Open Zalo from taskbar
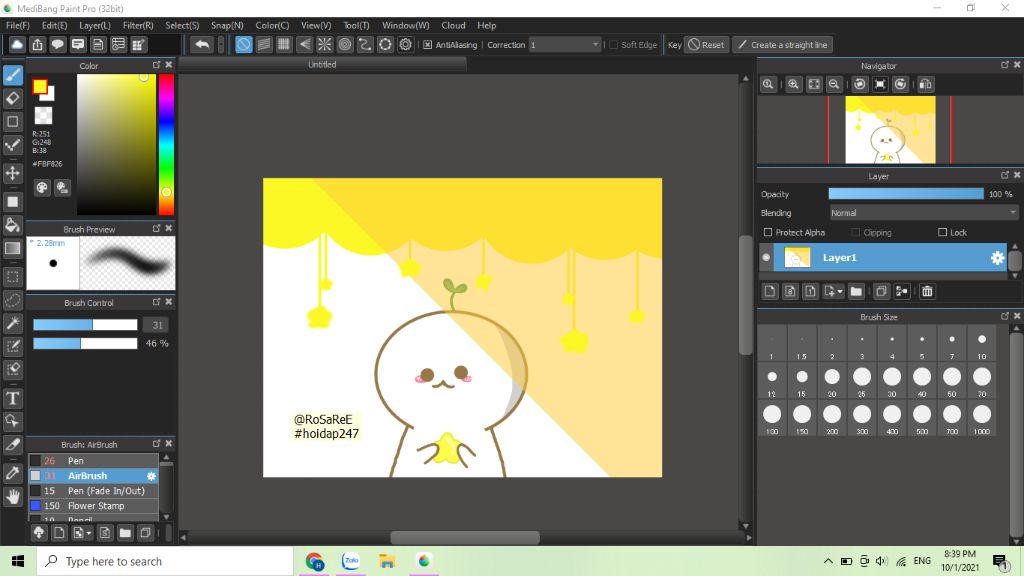 click(351, 562)
